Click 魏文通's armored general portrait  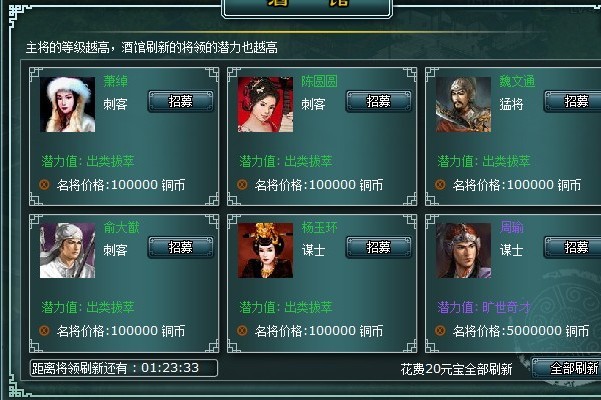click(463, 104)
